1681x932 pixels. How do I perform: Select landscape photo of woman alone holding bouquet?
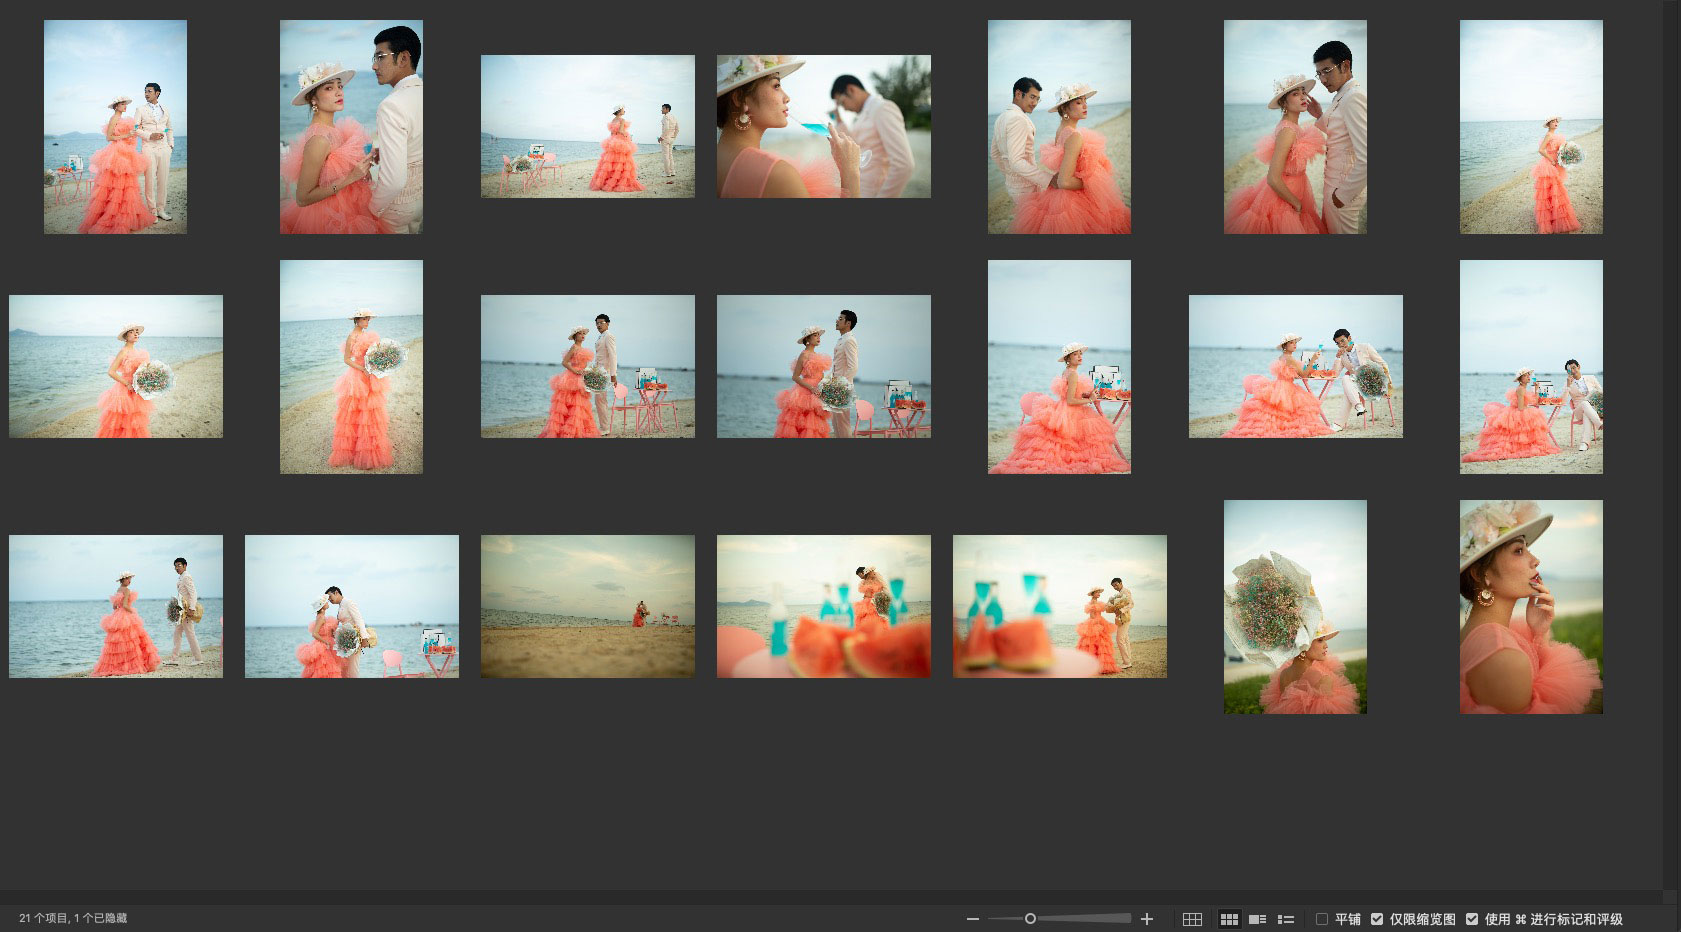point(116,366)
